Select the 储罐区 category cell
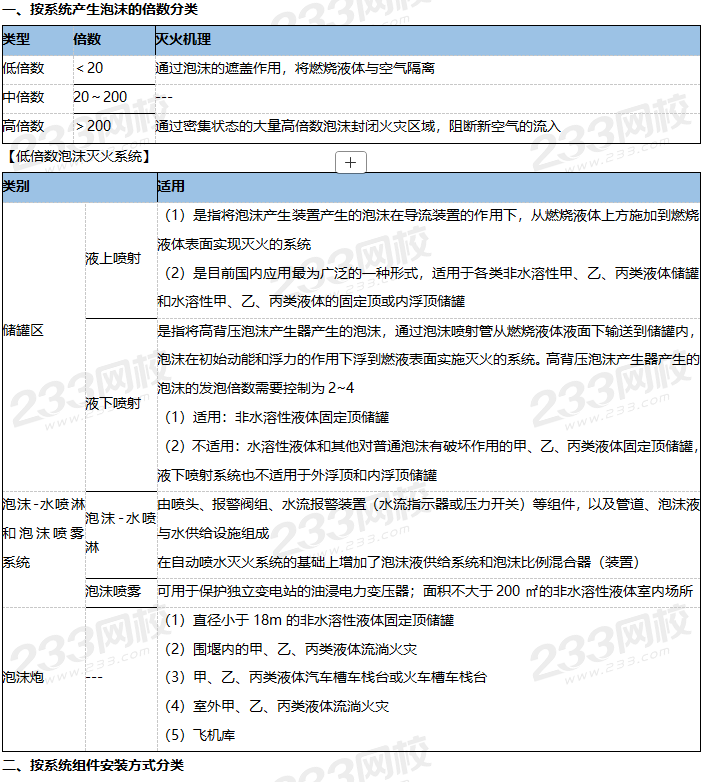 (x=24, y=330)
